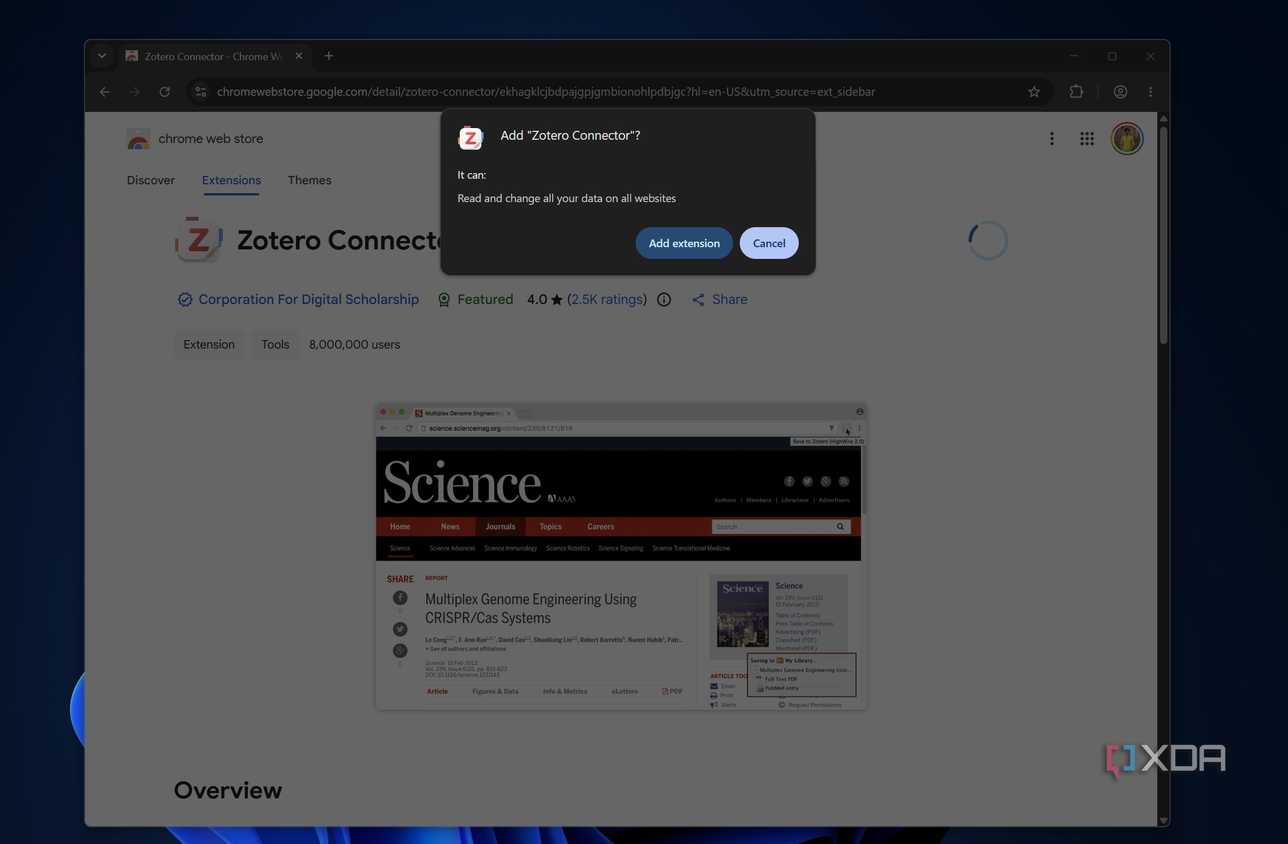
Task: Bookmark this page with the star icon
Action: (x=1034, y=92)
